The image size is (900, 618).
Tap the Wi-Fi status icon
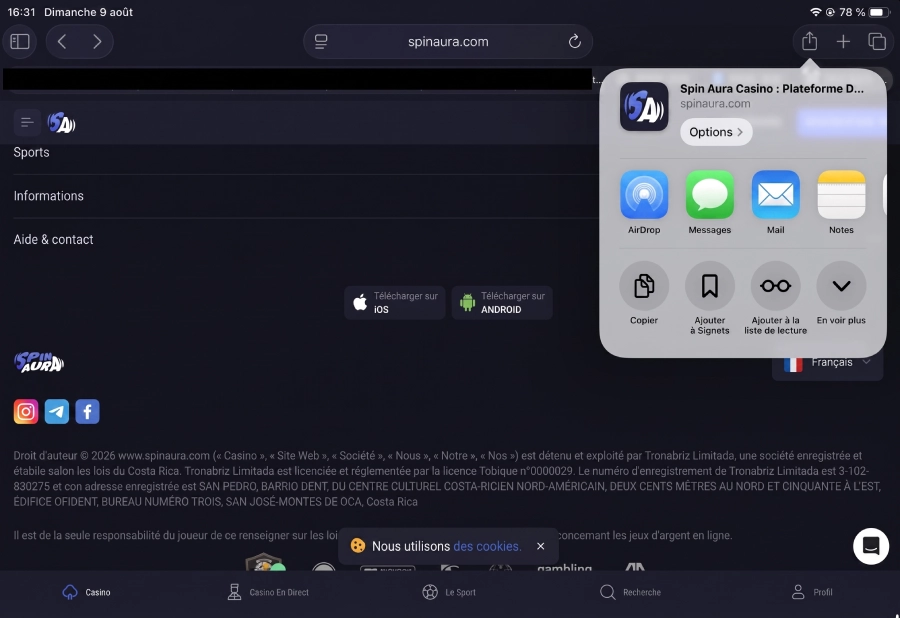[815, 12]
